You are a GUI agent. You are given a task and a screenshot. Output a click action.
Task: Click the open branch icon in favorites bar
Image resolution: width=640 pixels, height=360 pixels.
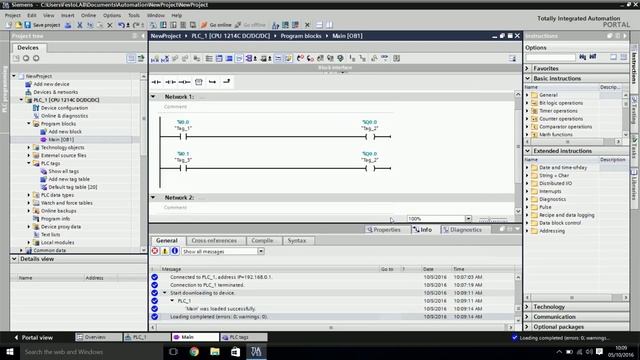212,82
